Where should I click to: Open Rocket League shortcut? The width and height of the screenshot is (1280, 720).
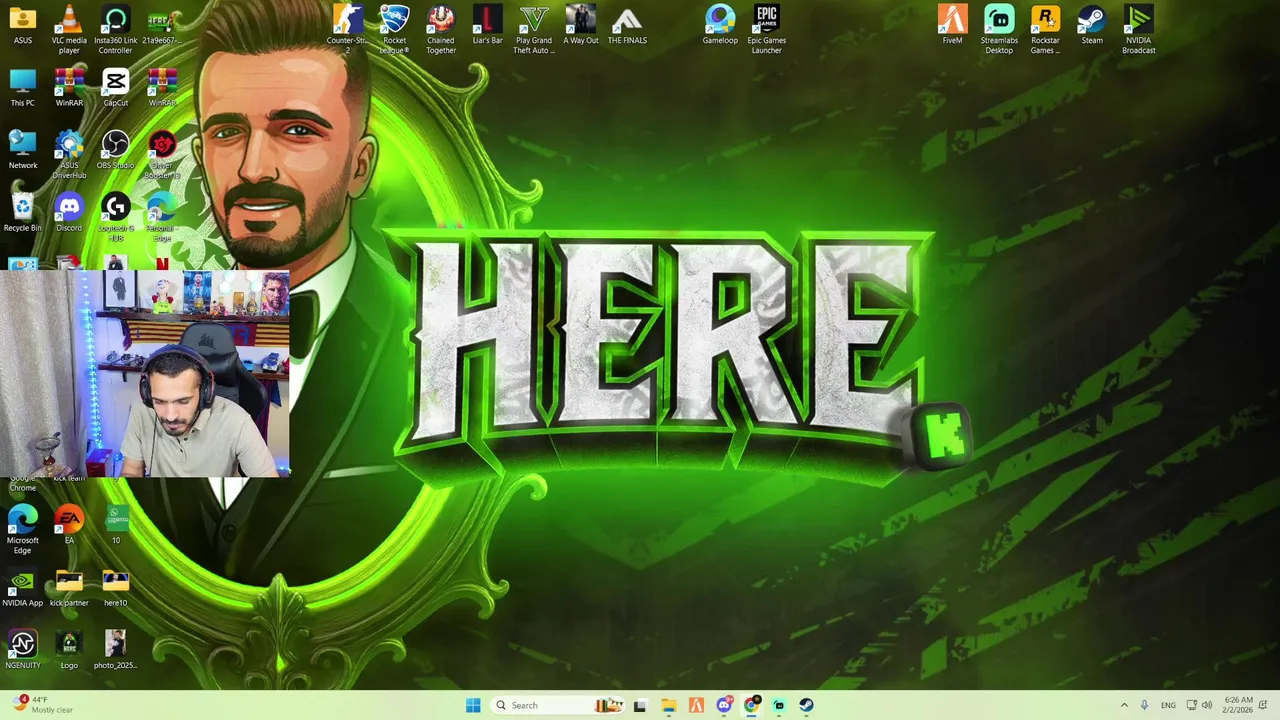394,29
